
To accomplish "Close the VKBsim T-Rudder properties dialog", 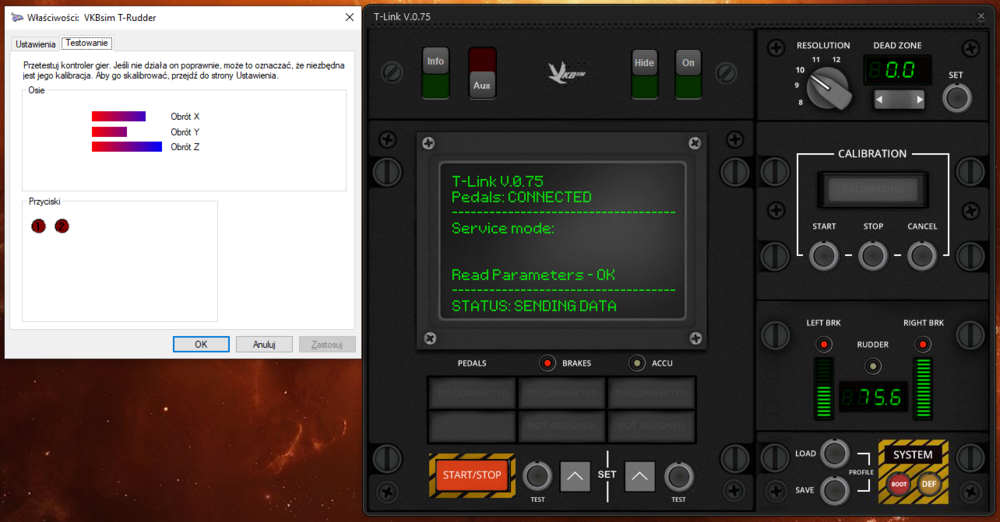I will pos(349,17).
